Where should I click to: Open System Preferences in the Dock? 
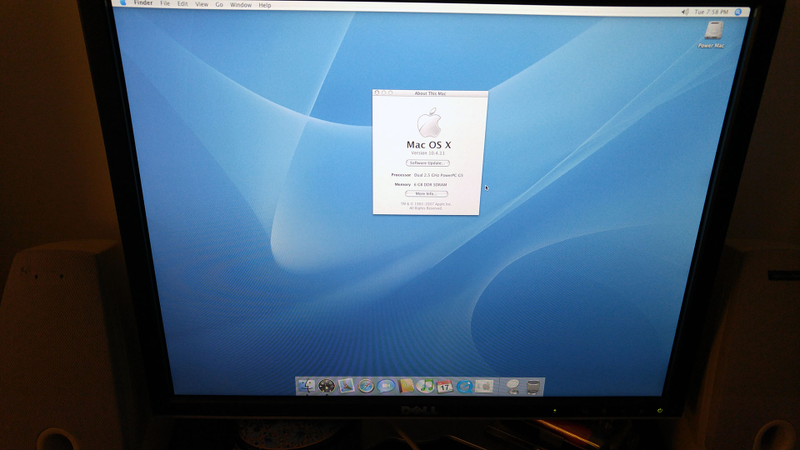tap(484, 386)
